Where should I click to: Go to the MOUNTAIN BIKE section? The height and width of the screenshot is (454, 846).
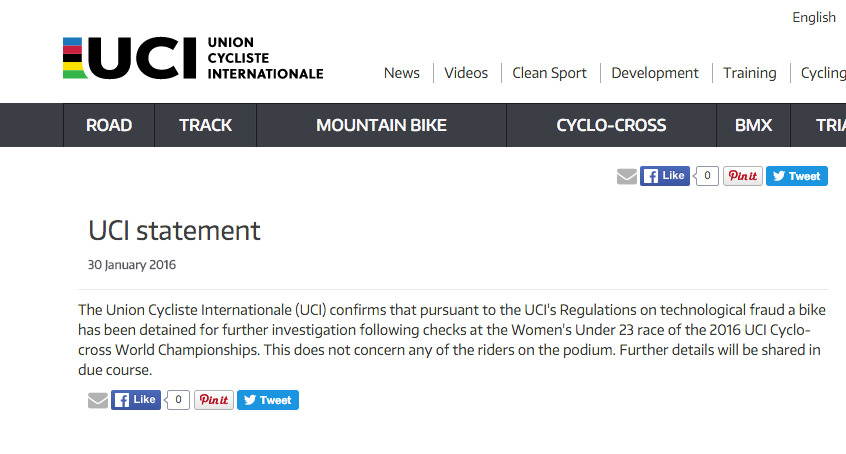(x=381, y=125)
